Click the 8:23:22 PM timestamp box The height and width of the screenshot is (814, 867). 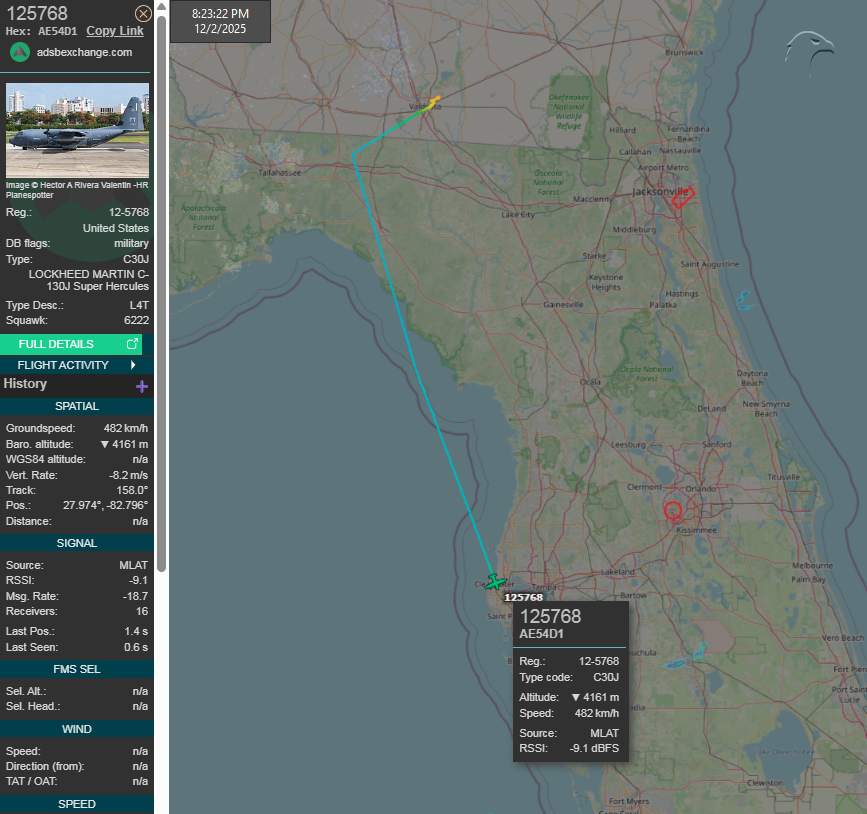pyautogui.click(x=220, y=21)
